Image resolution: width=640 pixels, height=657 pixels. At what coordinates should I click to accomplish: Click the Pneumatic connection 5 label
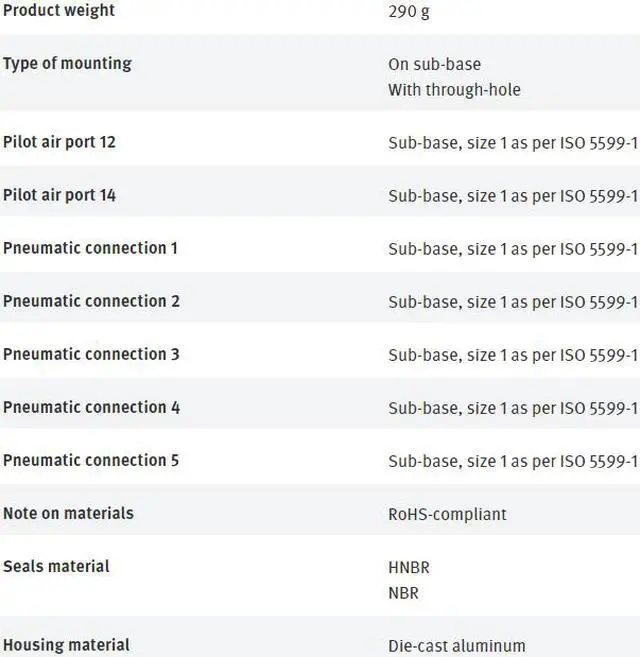coord(91,460)
